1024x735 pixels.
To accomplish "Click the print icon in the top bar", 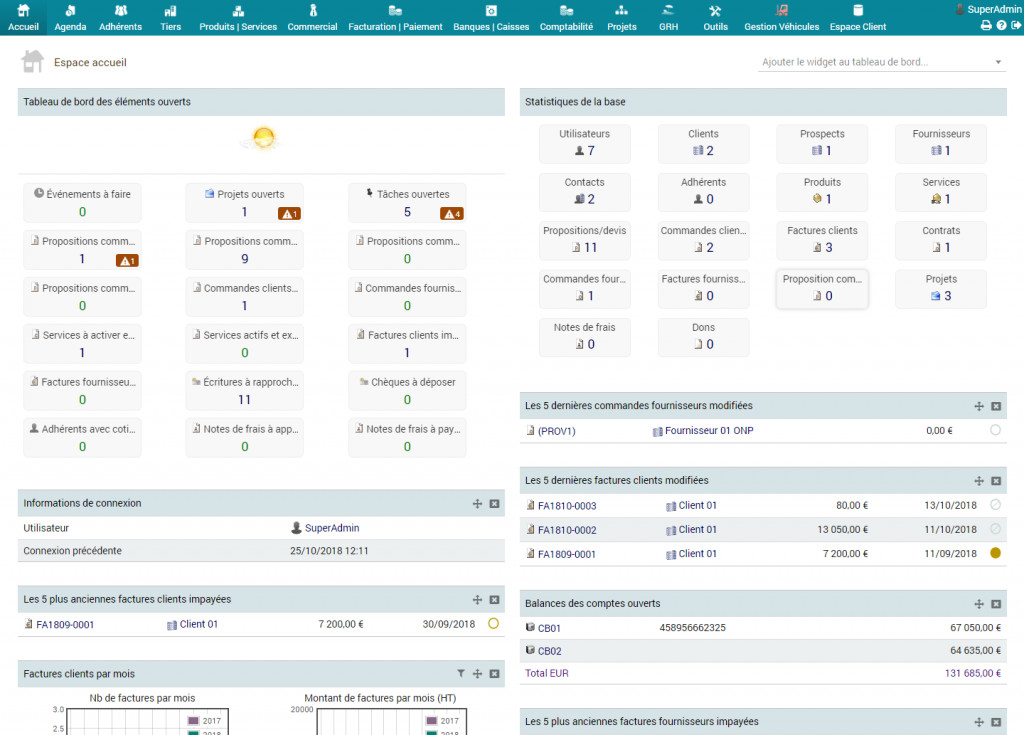I will point(986,26).
